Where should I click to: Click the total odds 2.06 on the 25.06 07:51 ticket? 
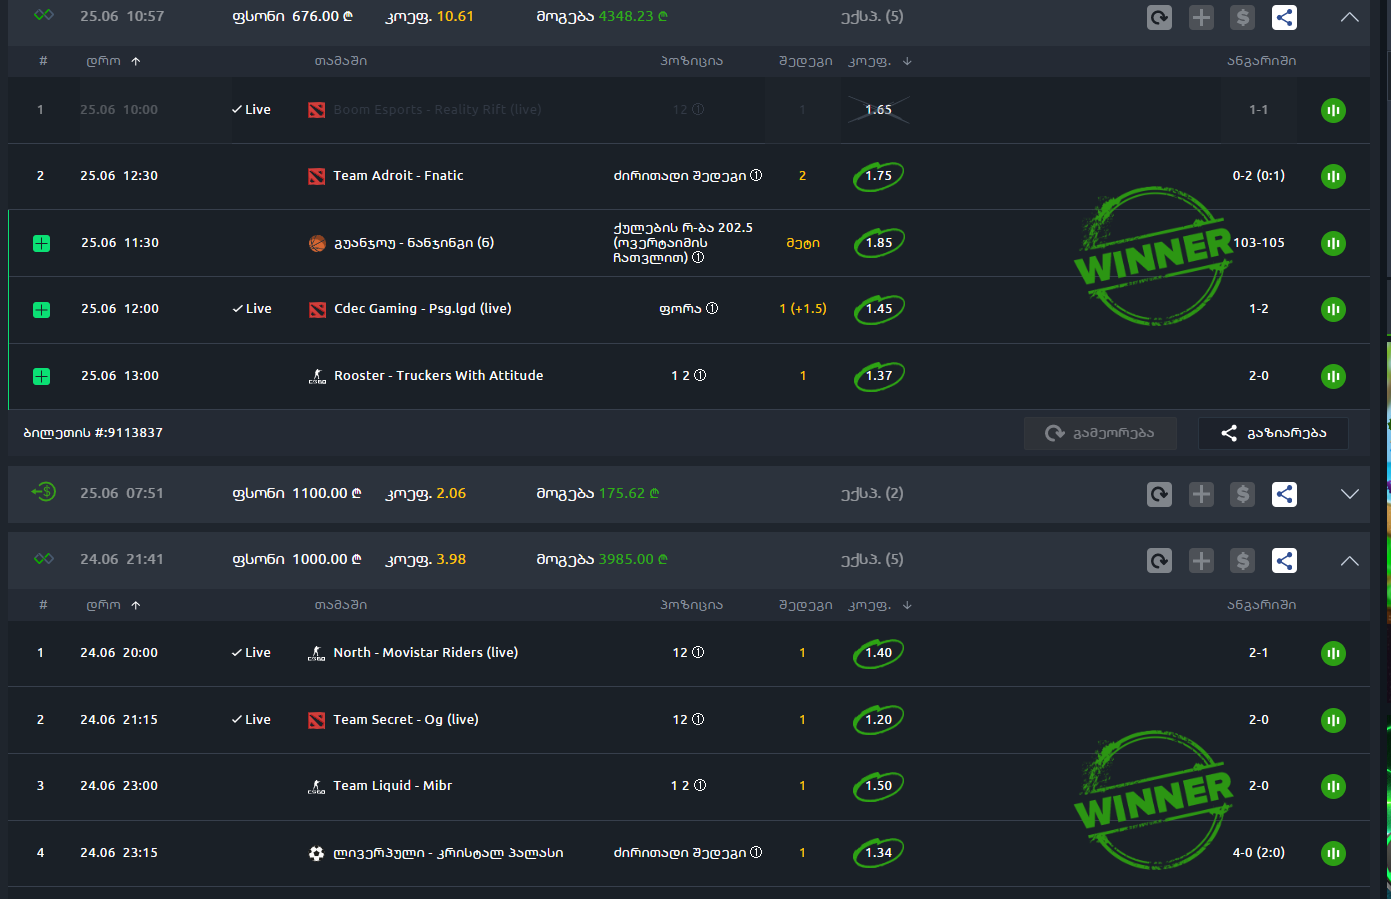(451, 493)
